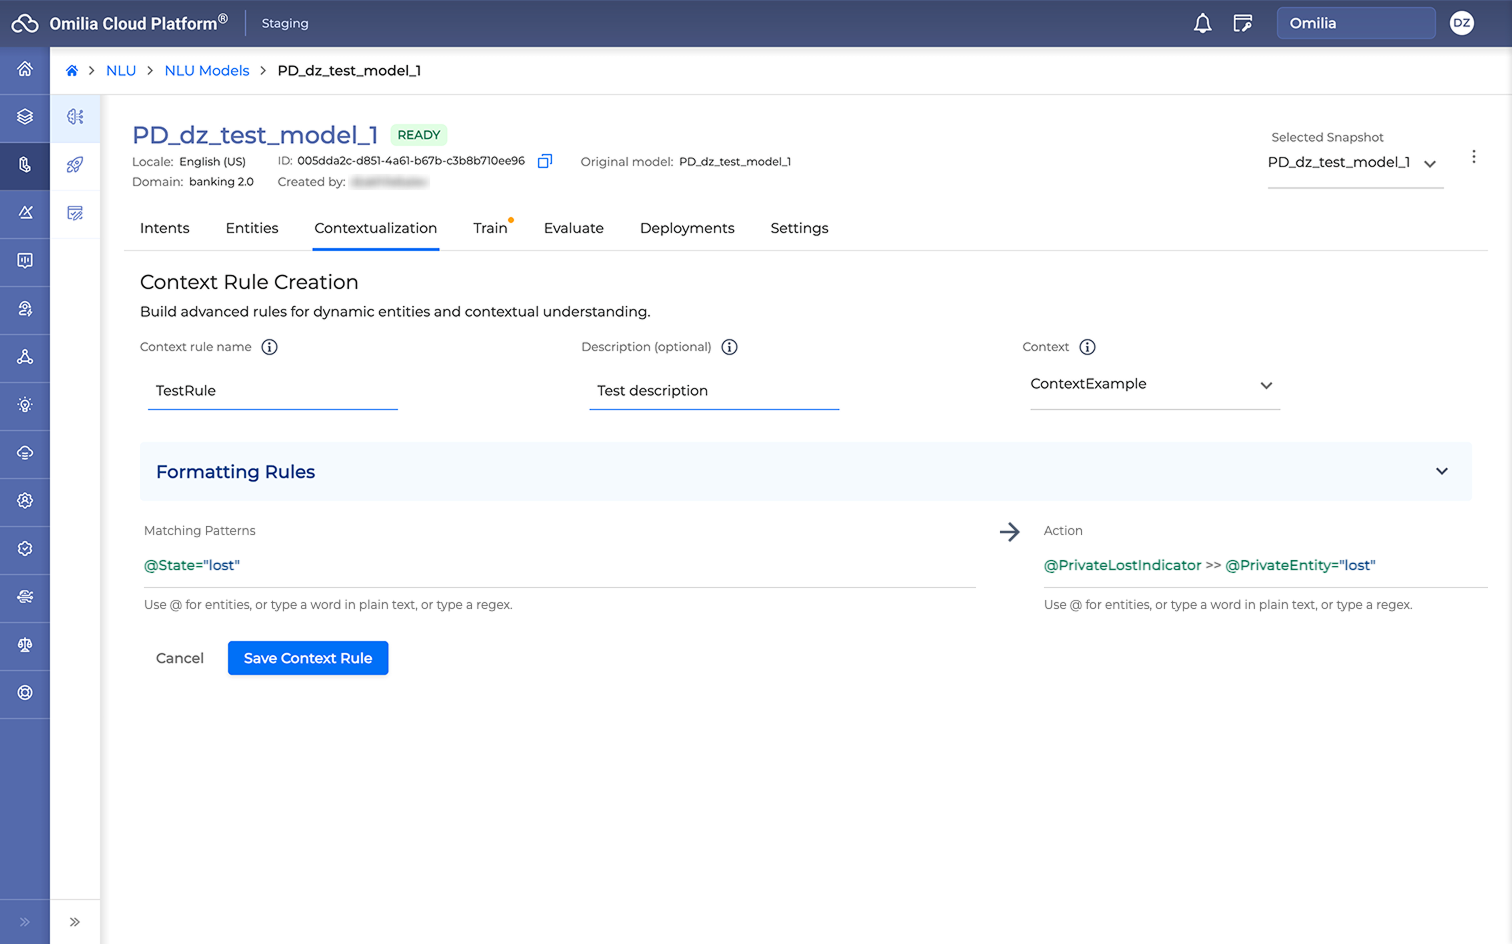Cancel the context rule creation
The image size is (1512, 944).
[x=180, y=658]
